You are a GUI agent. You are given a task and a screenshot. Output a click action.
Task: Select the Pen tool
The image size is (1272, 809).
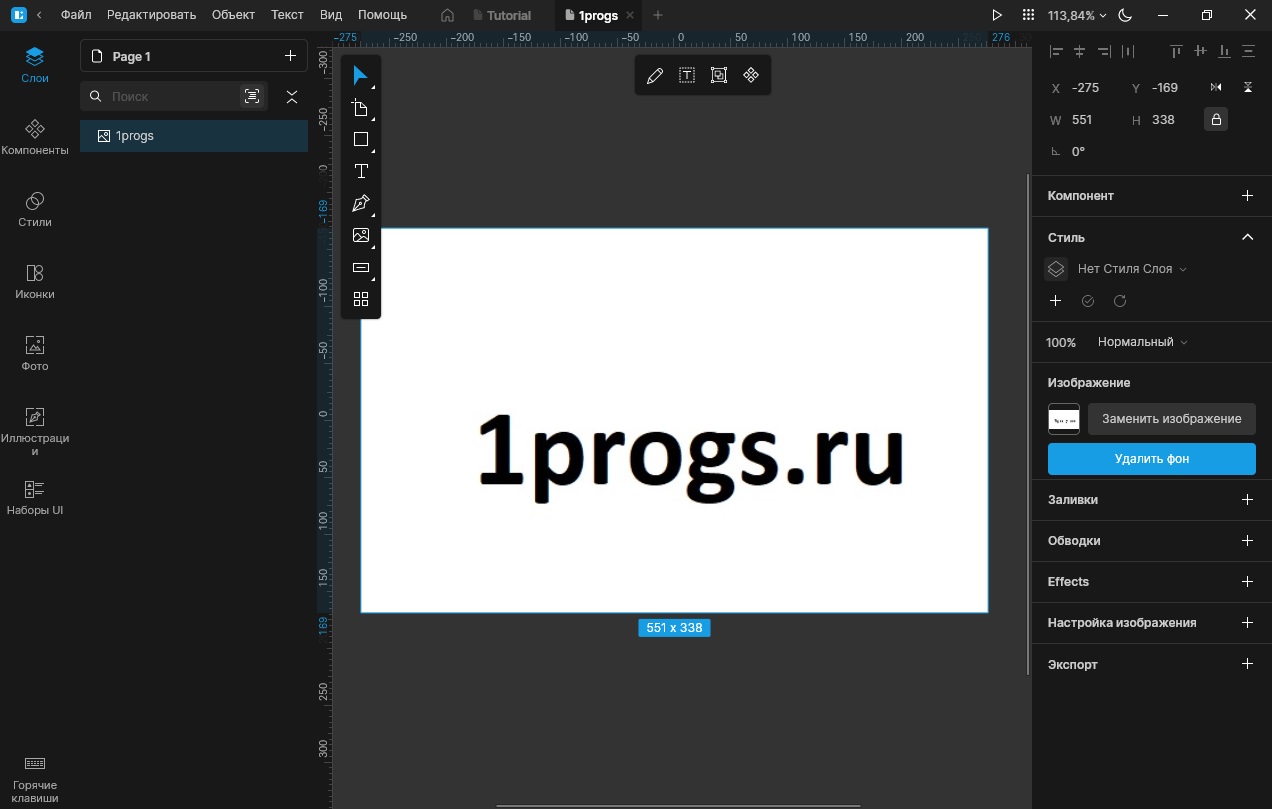(361, 204)
